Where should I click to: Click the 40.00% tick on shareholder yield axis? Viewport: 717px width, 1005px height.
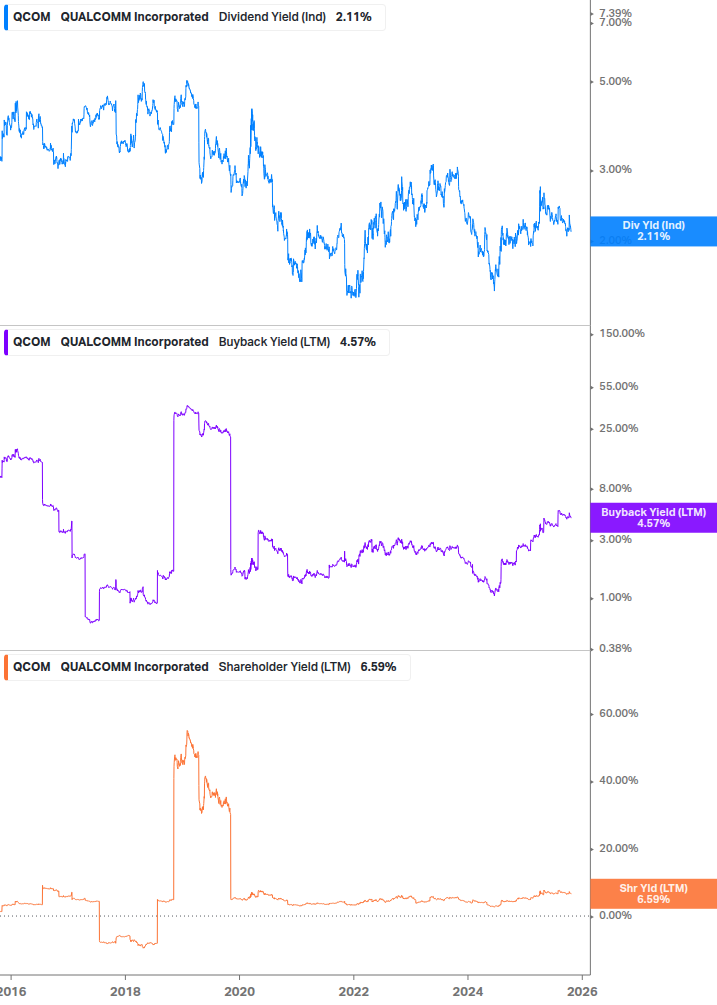click(x=618, y=781)
